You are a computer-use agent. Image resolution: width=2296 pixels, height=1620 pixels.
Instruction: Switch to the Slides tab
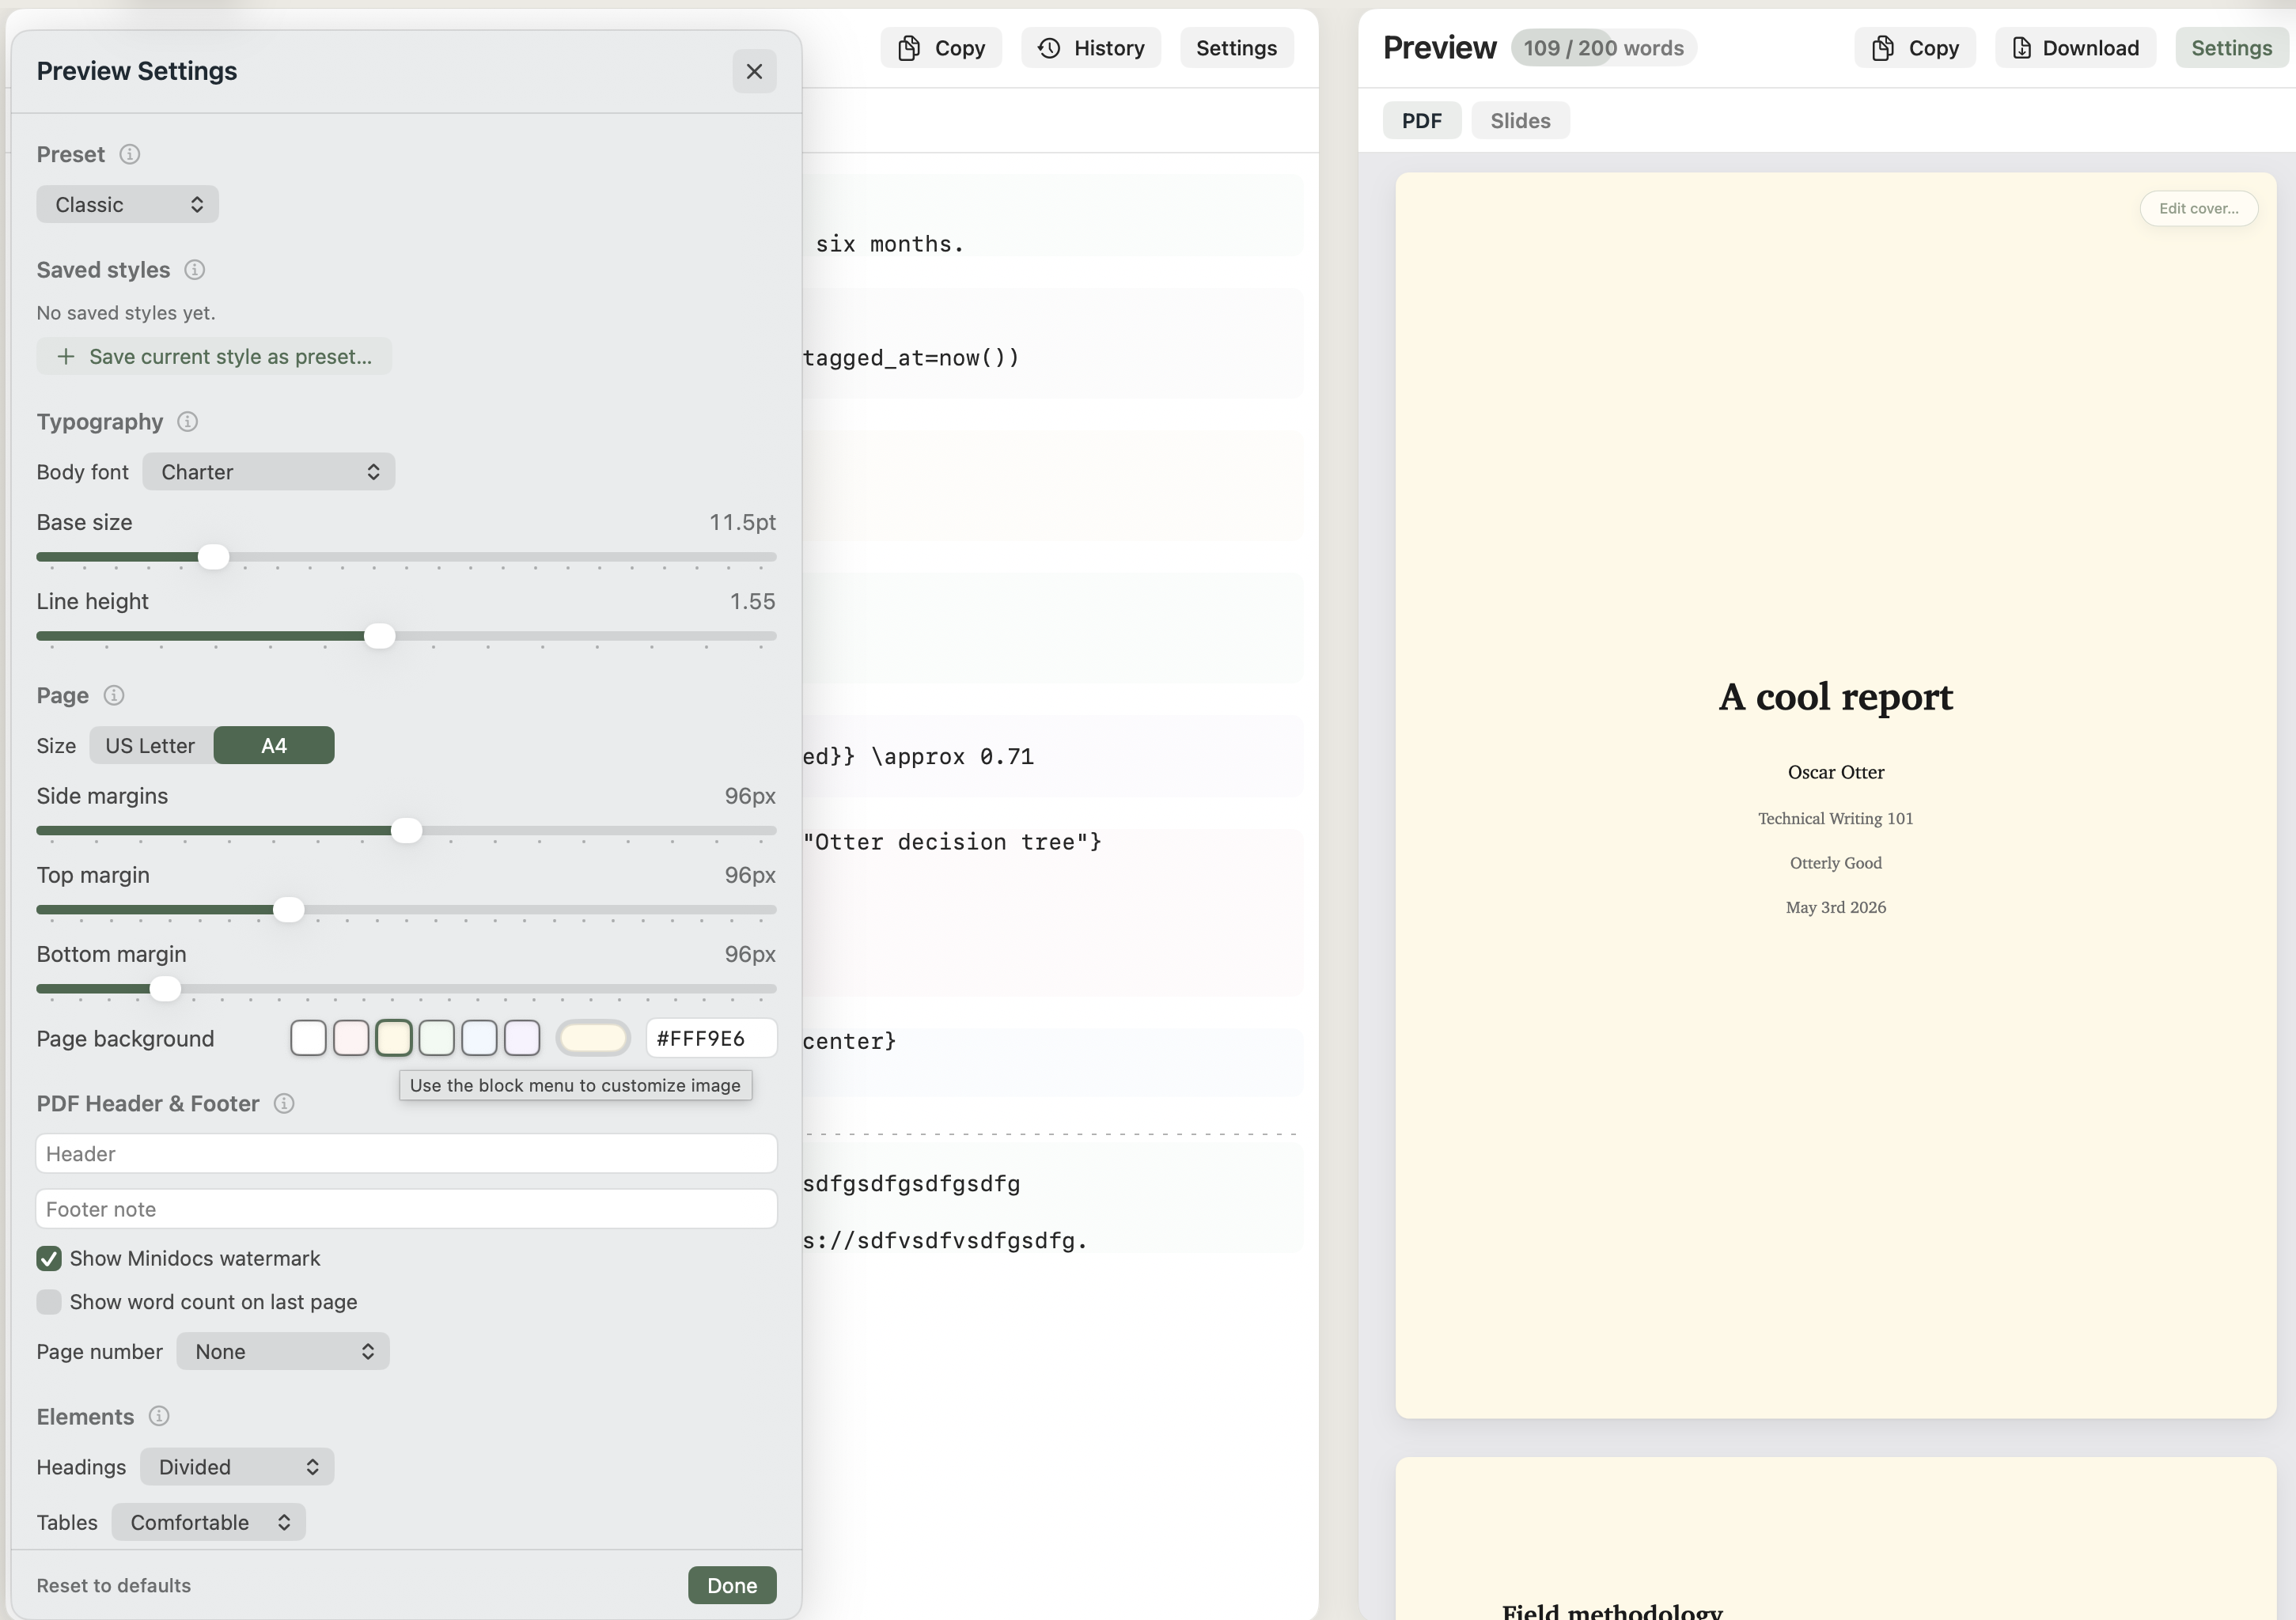point(1520,120)
